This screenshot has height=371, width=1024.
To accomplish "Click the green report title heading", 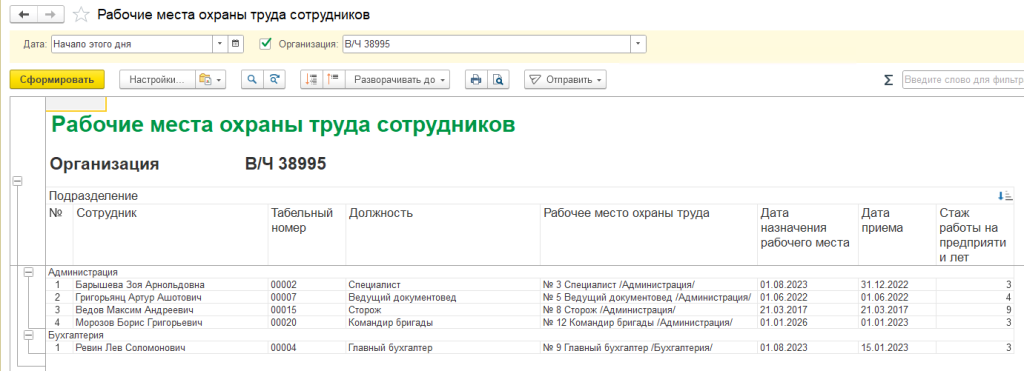I will 283,125.
